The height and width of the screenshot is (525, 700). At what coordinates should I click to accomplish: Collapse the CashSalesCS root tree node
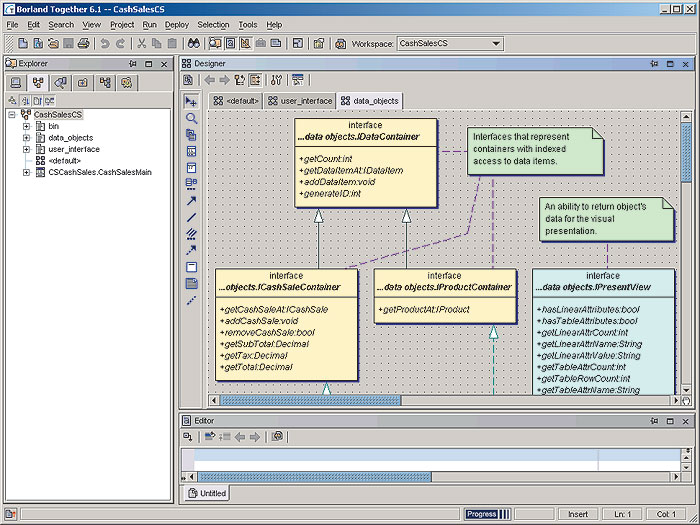click(12, 115)
